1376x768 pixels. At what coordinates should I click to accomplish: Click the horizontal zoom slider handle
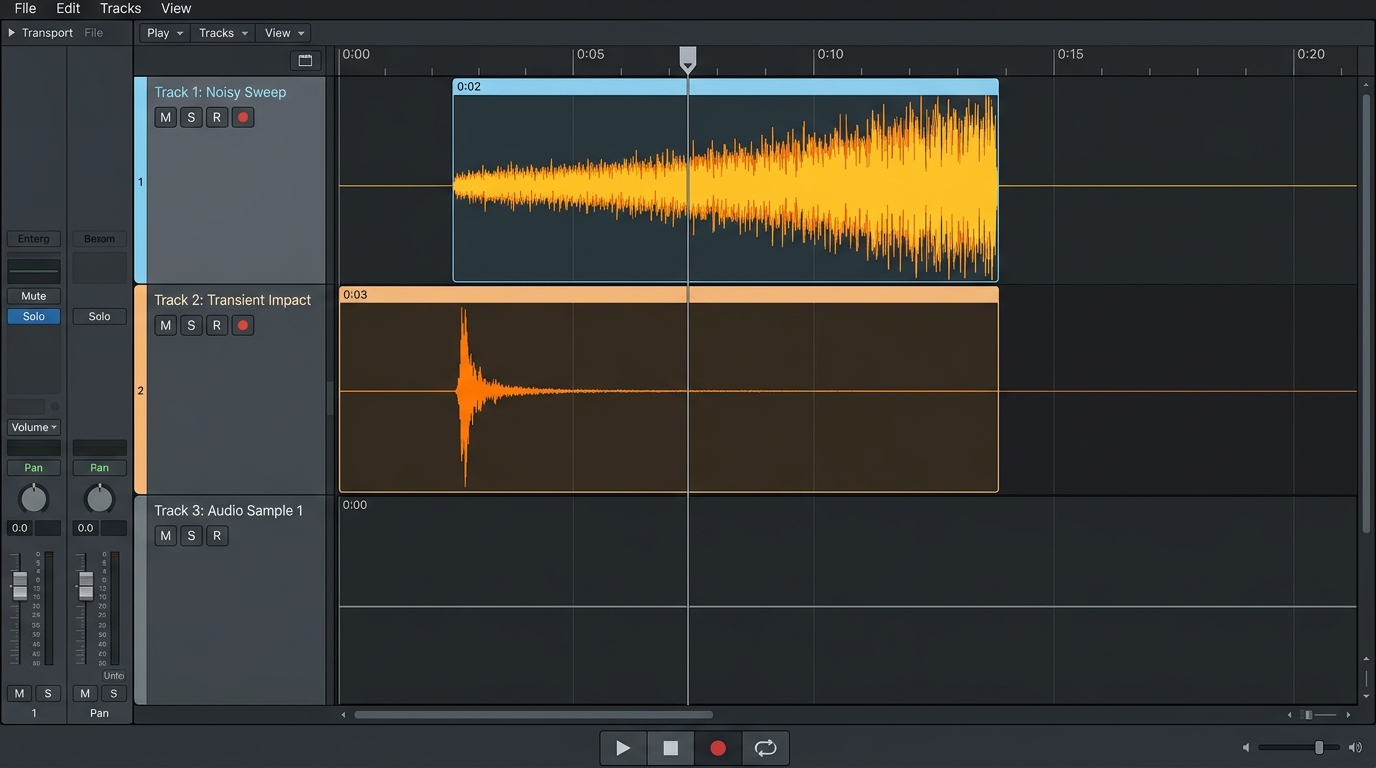(1308, 715)
